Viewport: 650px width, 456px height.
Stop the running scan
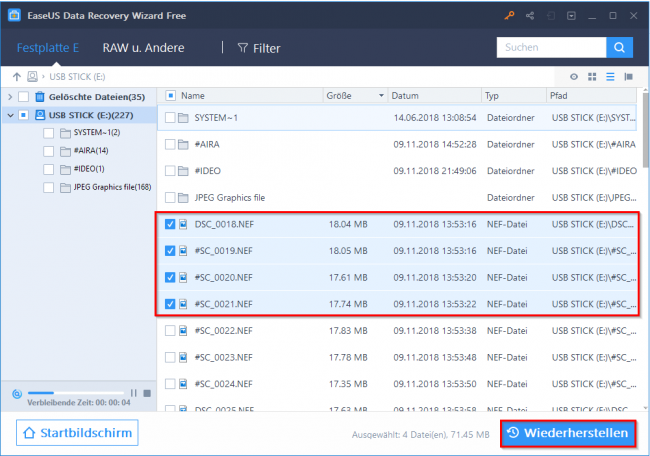[x=147, y=393]
